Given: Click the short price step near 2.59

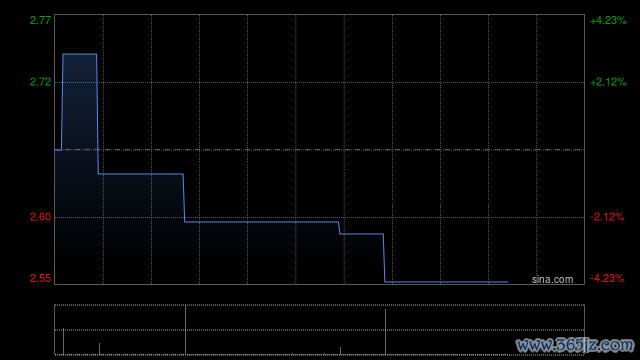Looking at the screenshot, I should tap(362, 234).
